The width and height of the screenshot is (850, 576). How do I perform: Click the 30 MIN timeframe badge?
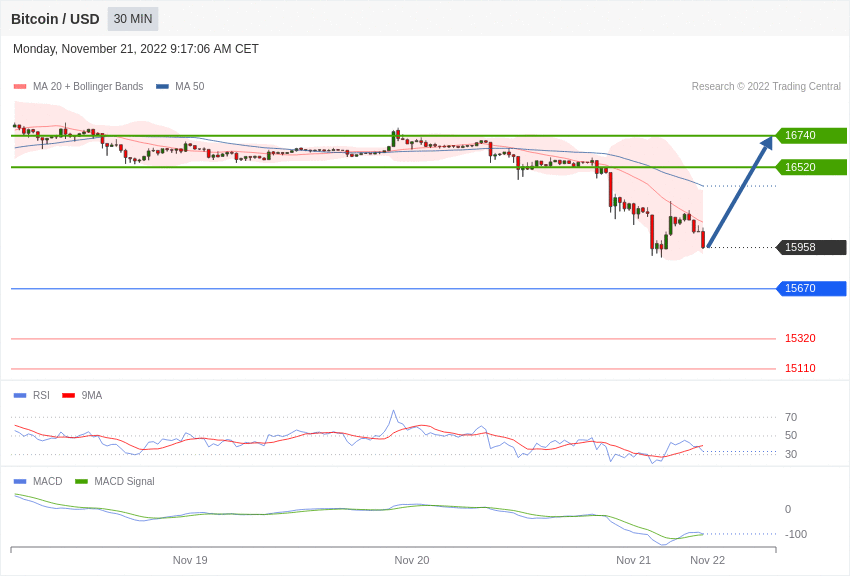(x=133, y=19)
